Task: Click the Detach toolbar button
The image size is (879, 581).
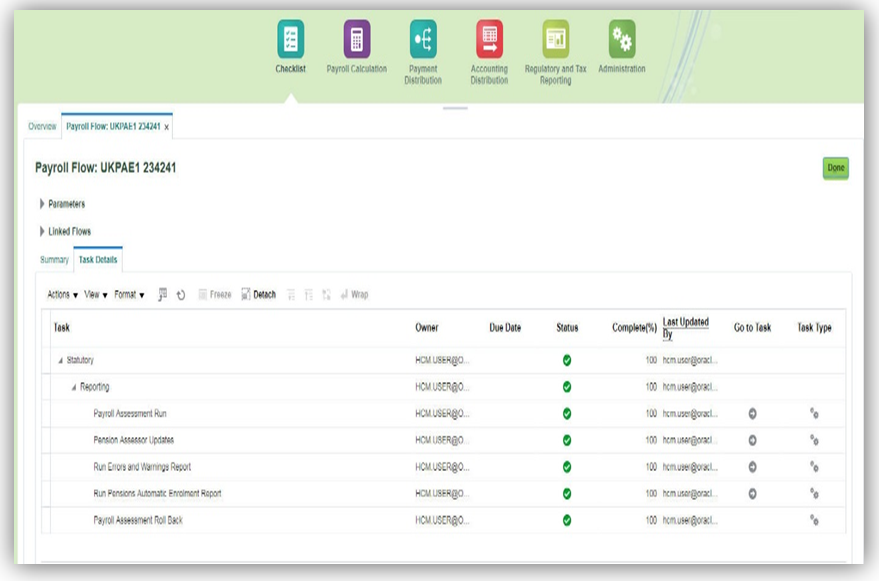Action: pyautogui.click(x=258, y=294)
